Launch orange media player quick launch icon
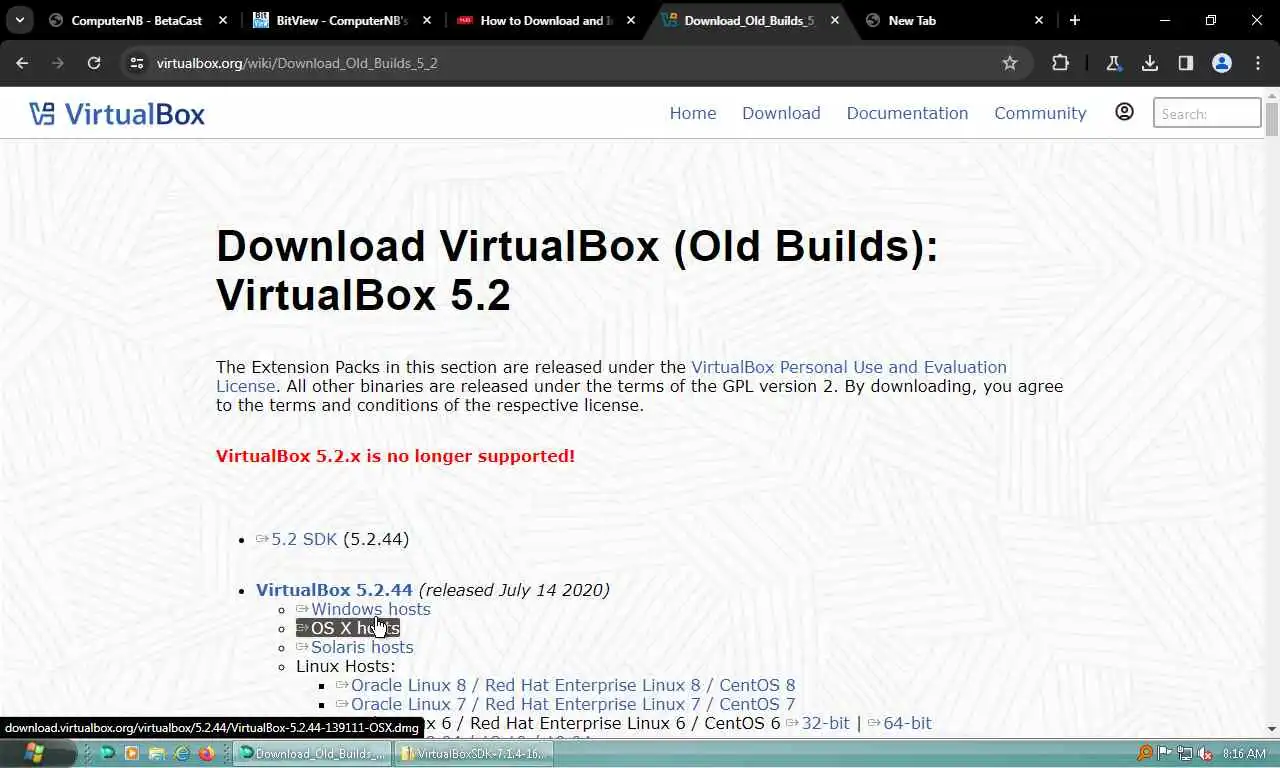The width and height of the screenshot is (1280, 768). 132,753
